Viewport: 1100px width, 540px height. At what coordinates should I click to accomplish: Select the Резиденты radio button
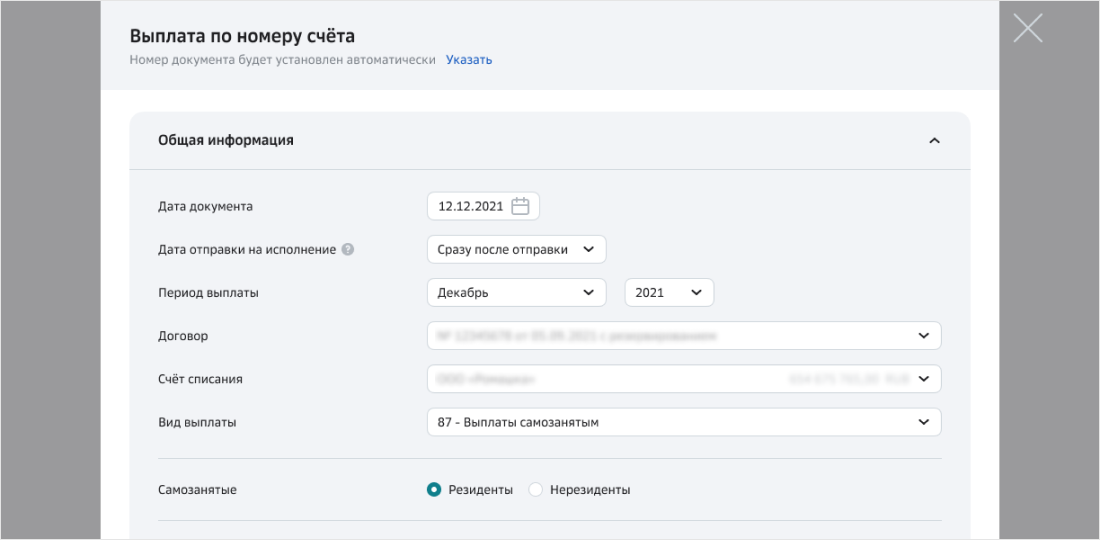point(434,490)
